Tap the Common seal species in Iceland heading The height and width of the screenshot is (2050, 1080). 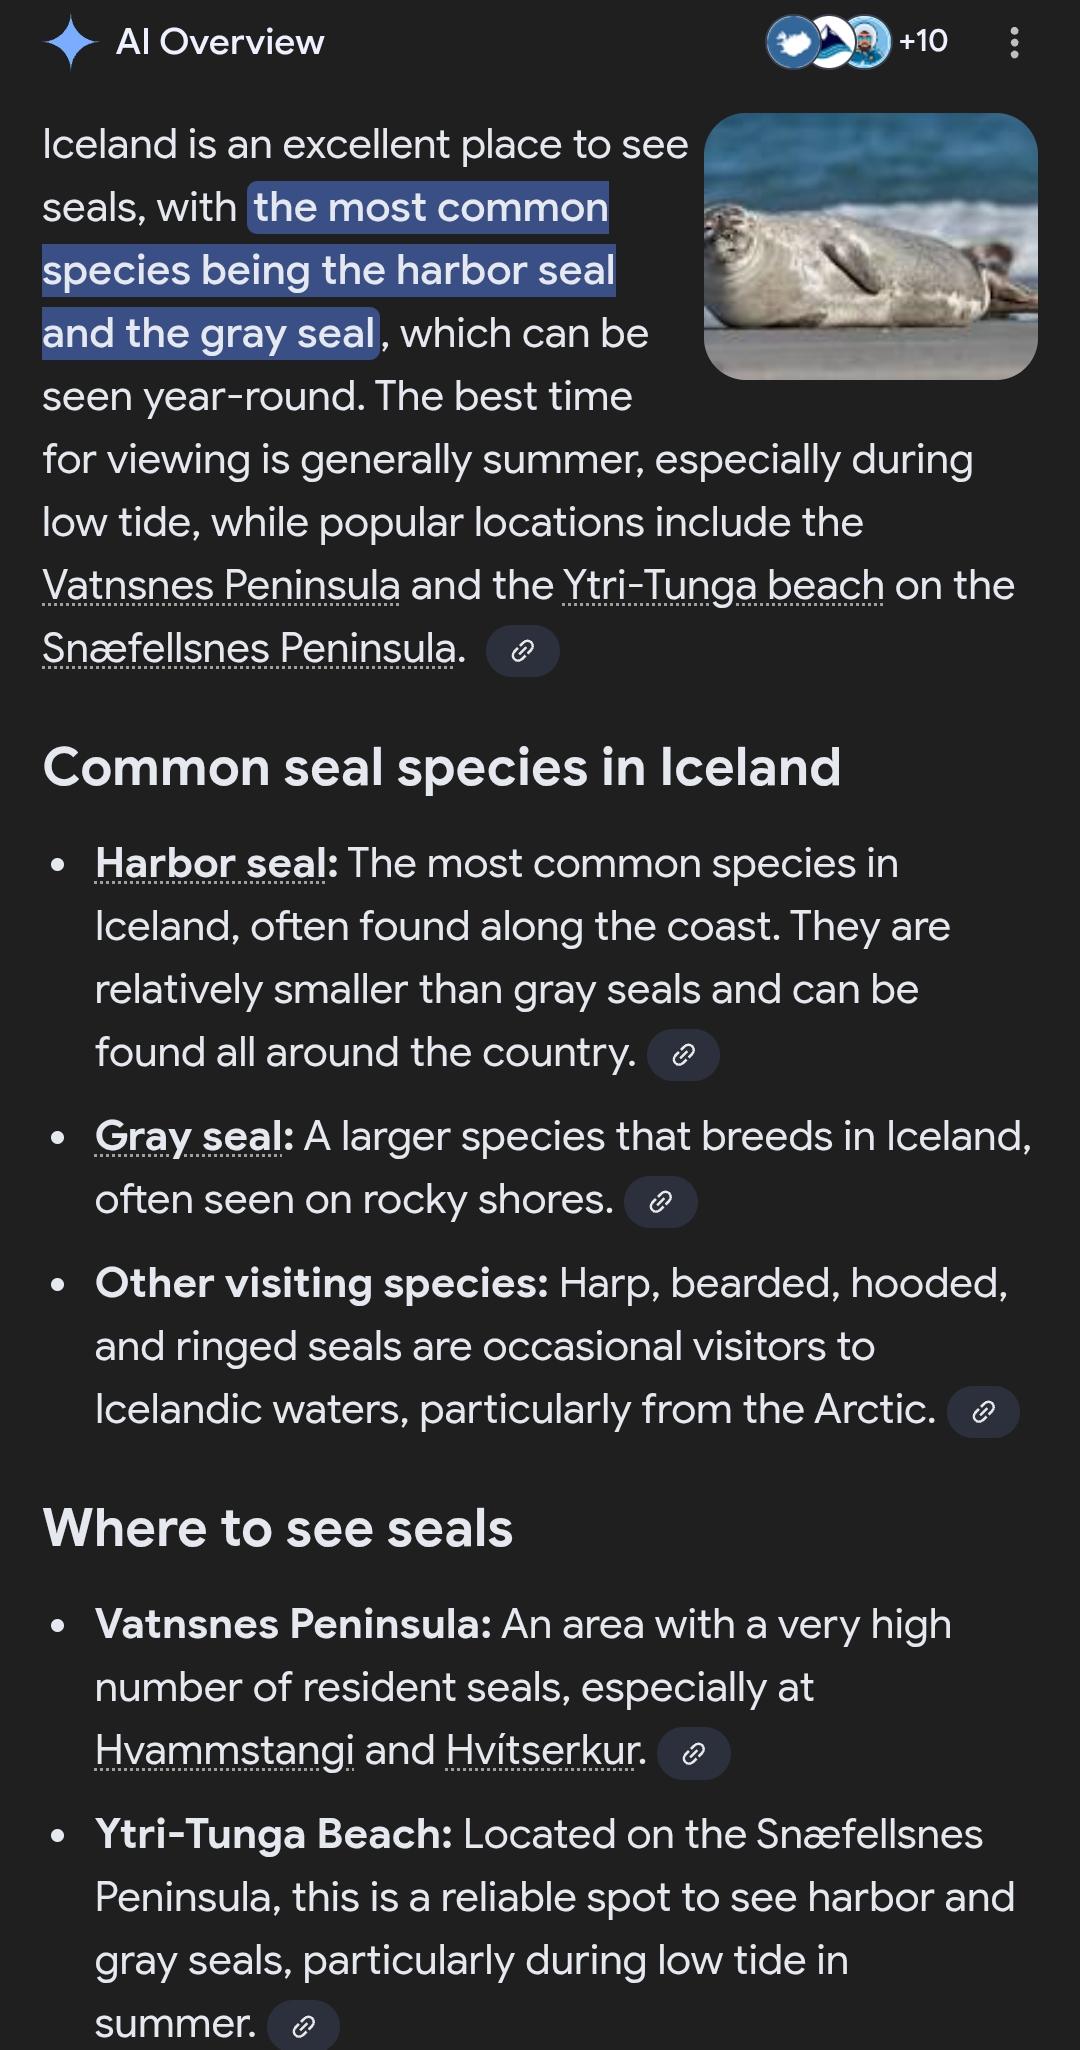(441, 768)
